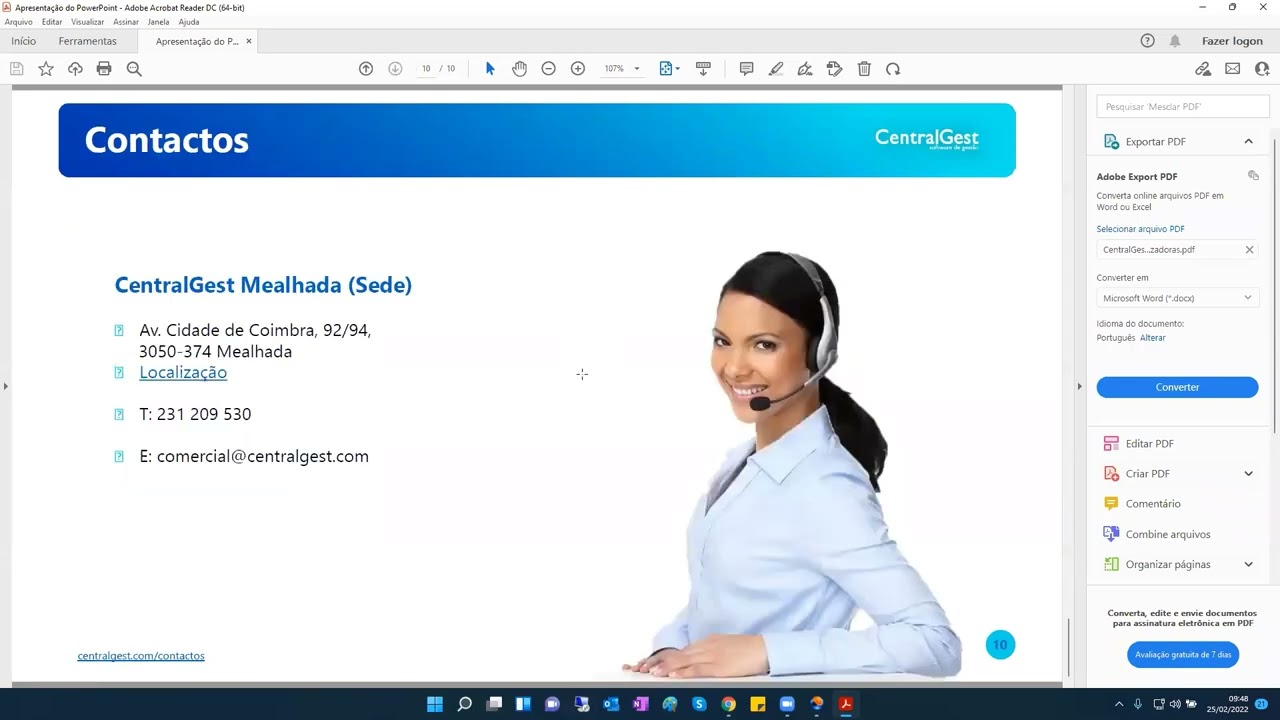
Task: Click Alterar language link
Action: 1153,338
